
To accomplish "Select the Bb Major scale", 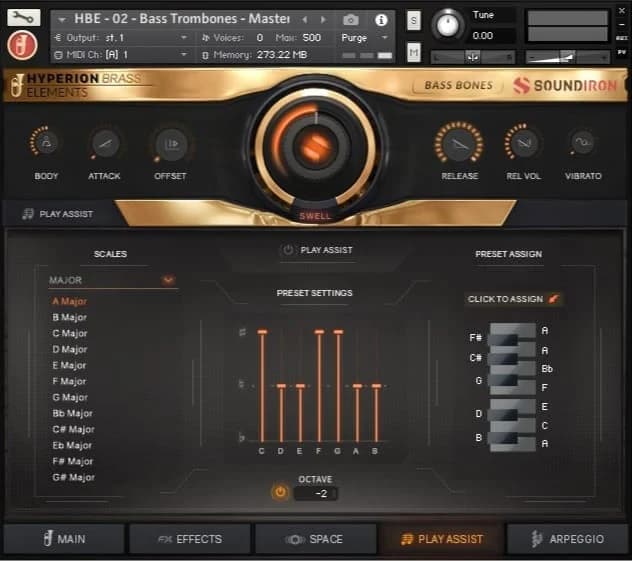I will 72,413.
